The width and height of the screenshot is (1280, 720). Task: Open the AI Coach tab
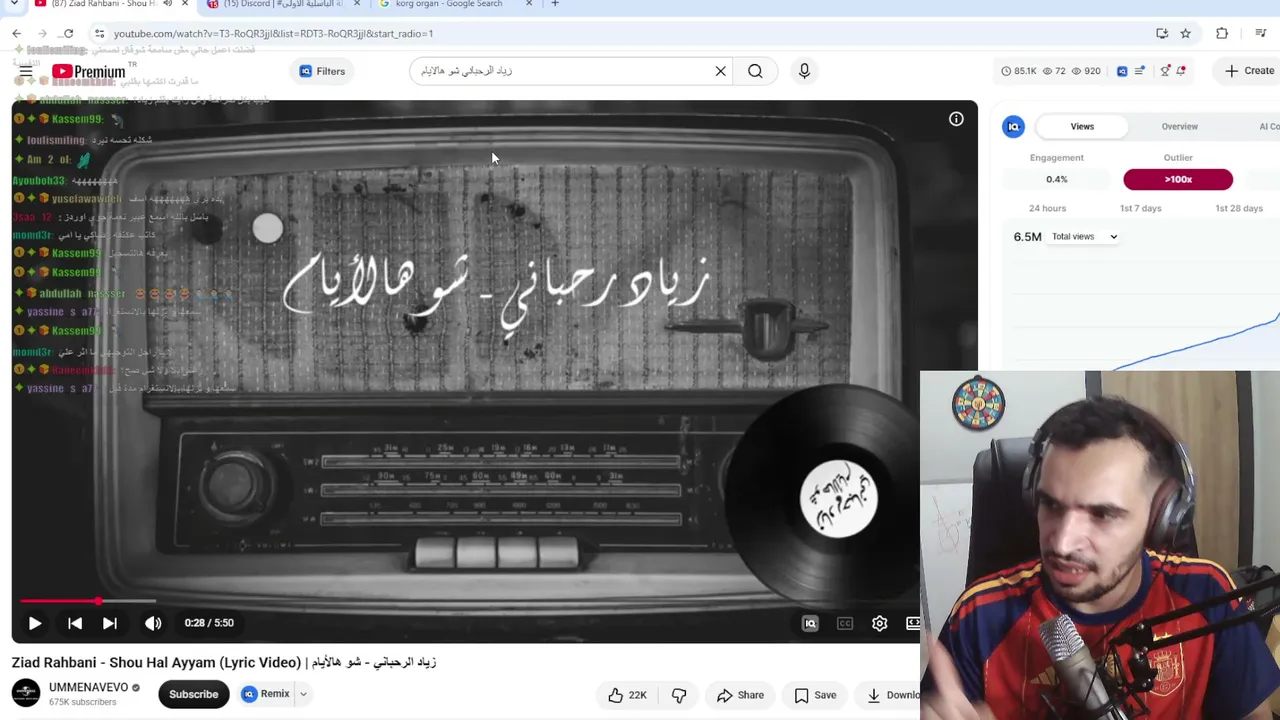point(1268,127)
